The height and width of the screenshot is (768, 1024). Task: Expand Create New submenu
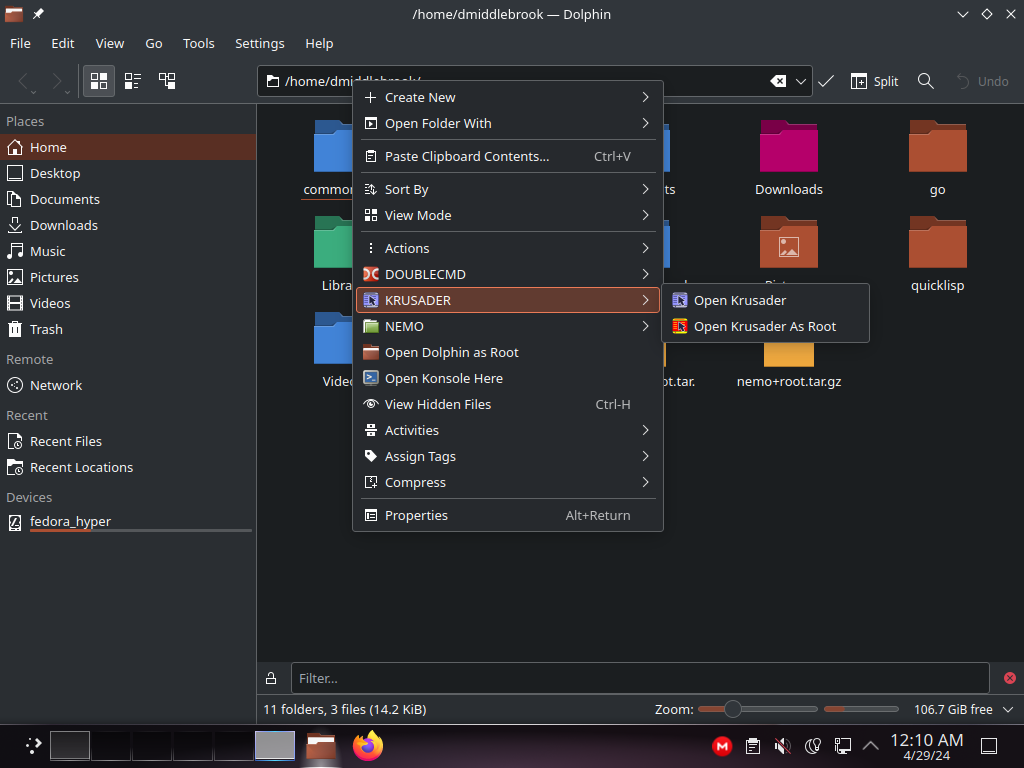507,97
